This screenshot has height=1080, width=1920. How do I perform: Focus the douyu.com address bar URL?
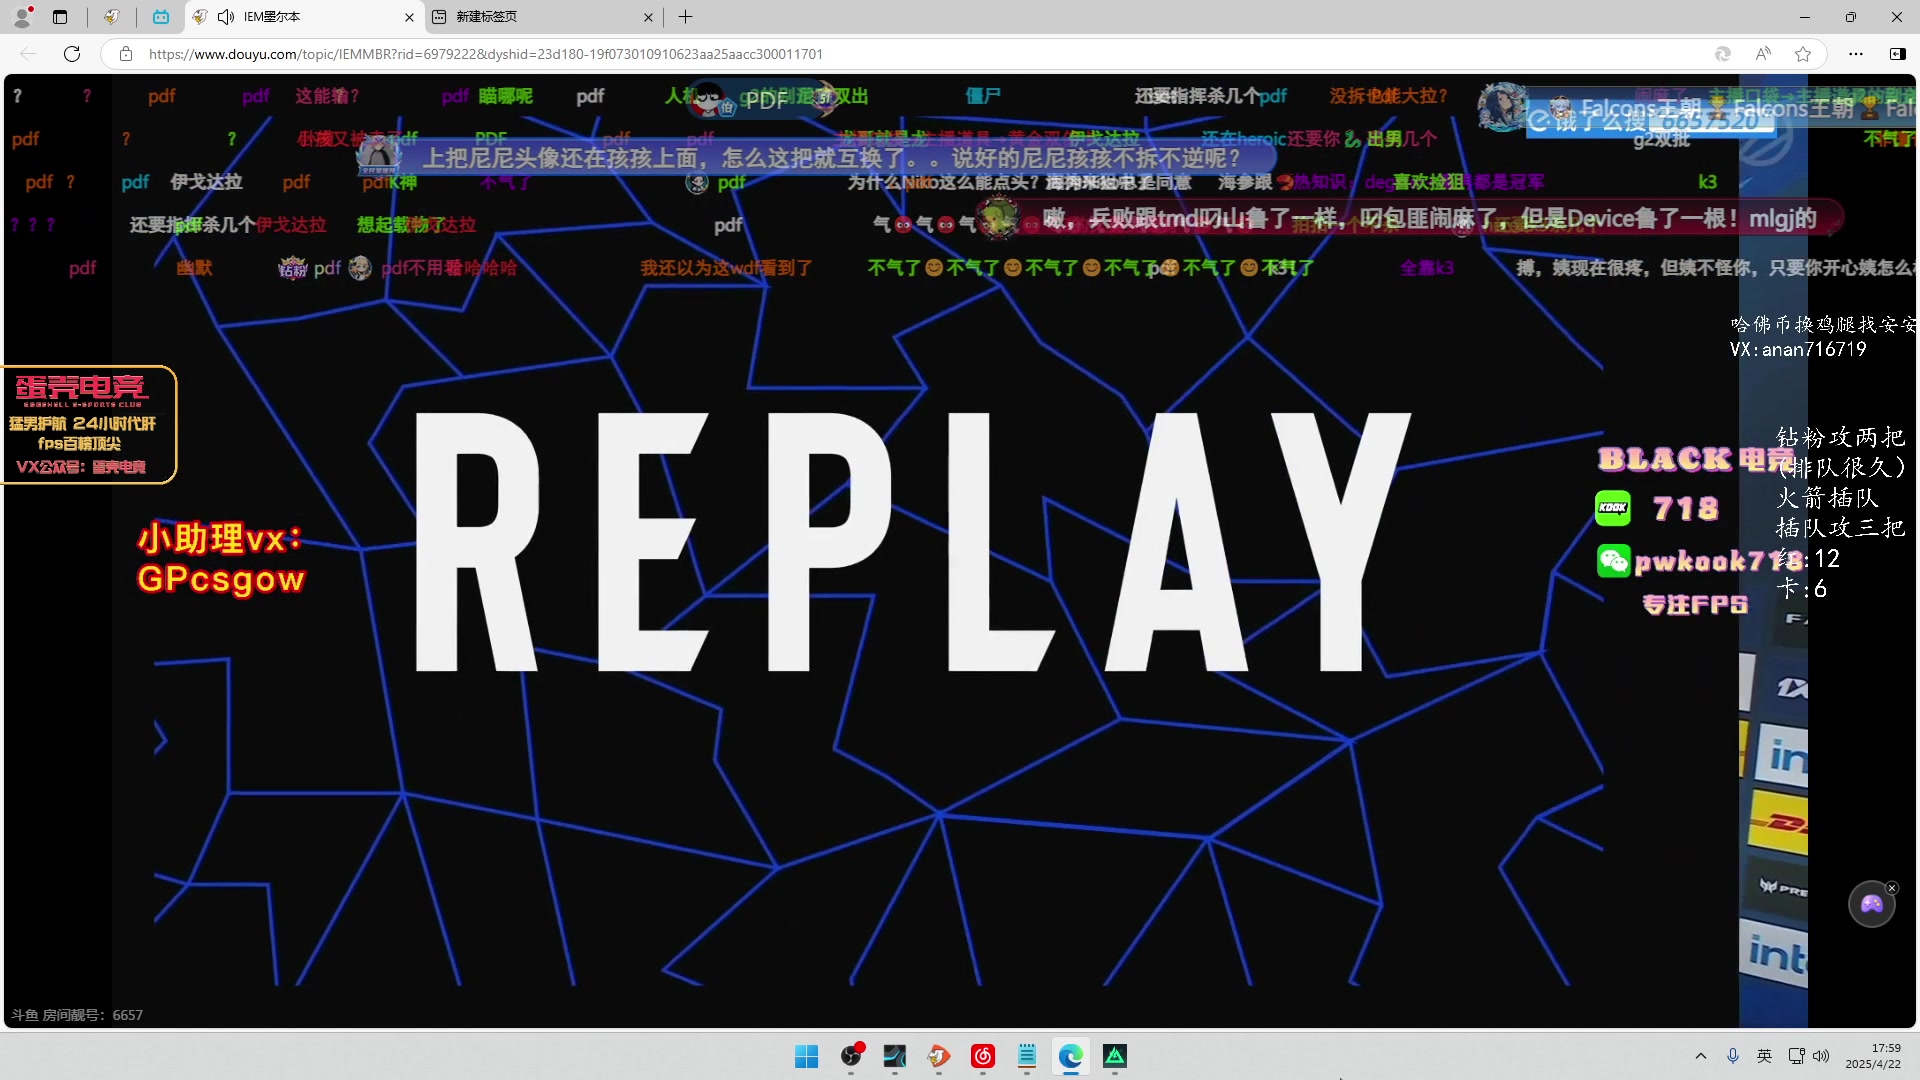pyautogui.click(x=486, y=54)
